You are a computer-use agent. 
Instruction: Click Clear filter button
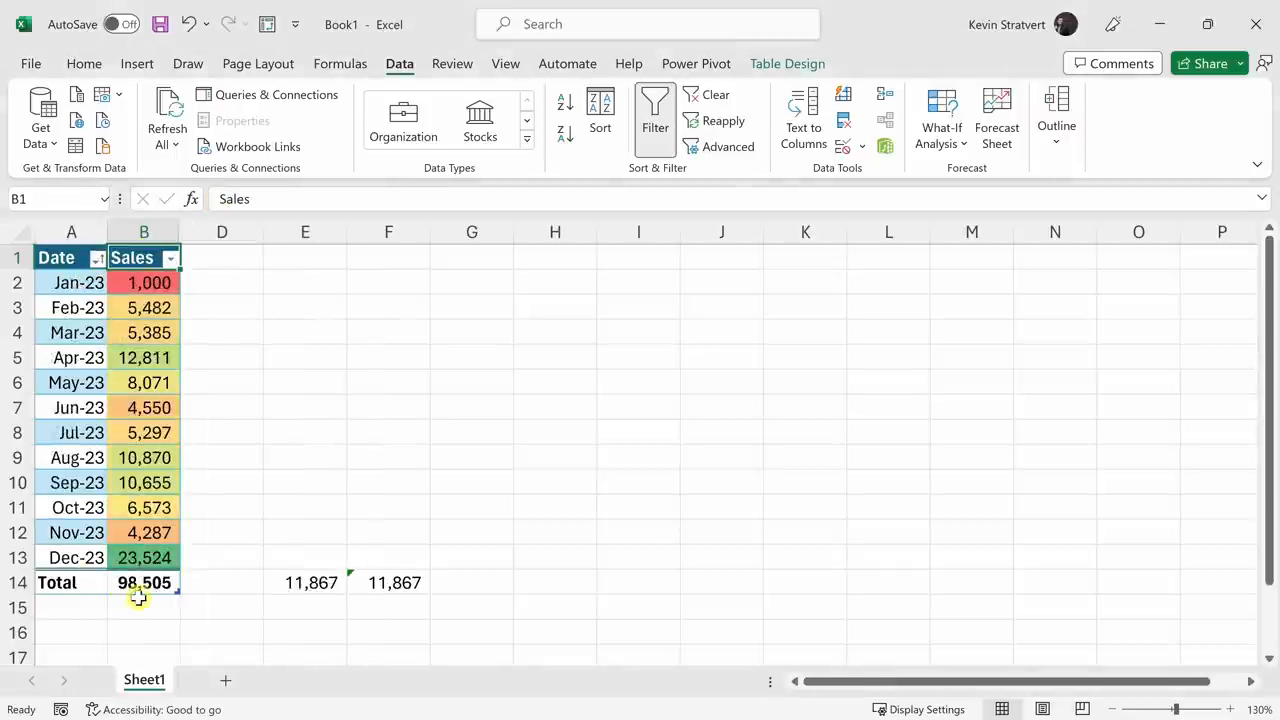(707, 95)
